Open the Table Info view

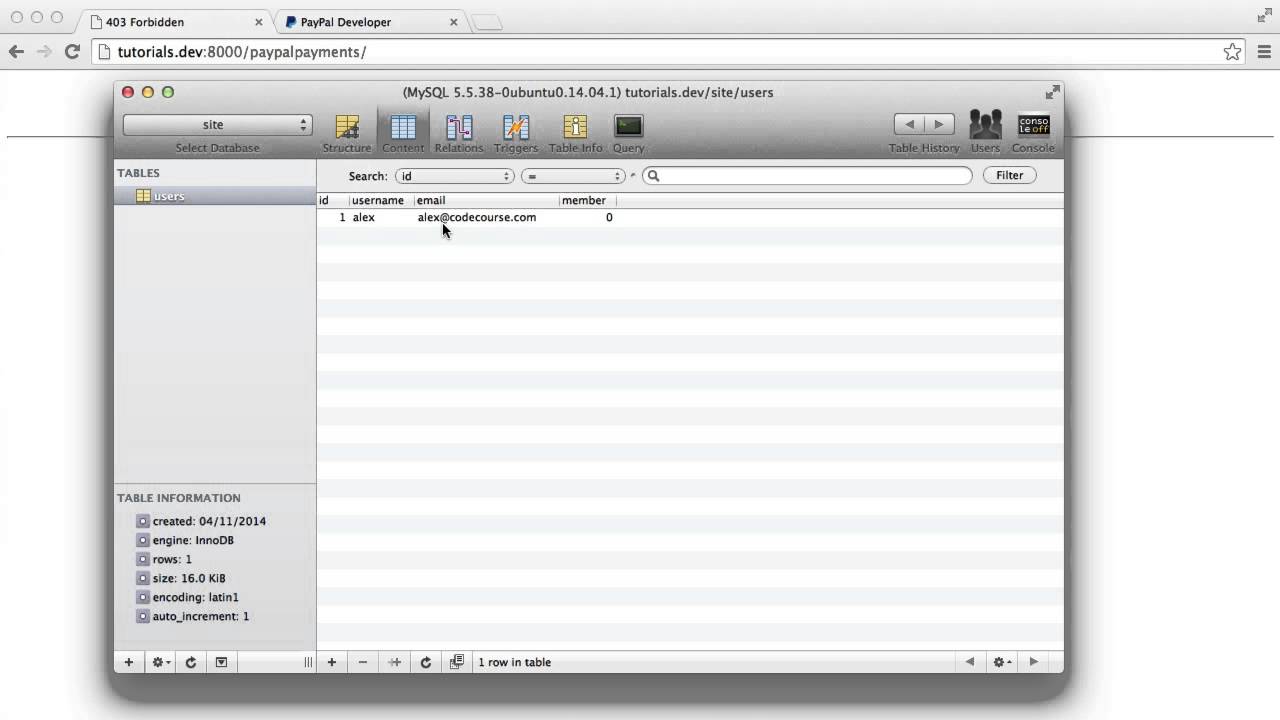tap(576, 133)
